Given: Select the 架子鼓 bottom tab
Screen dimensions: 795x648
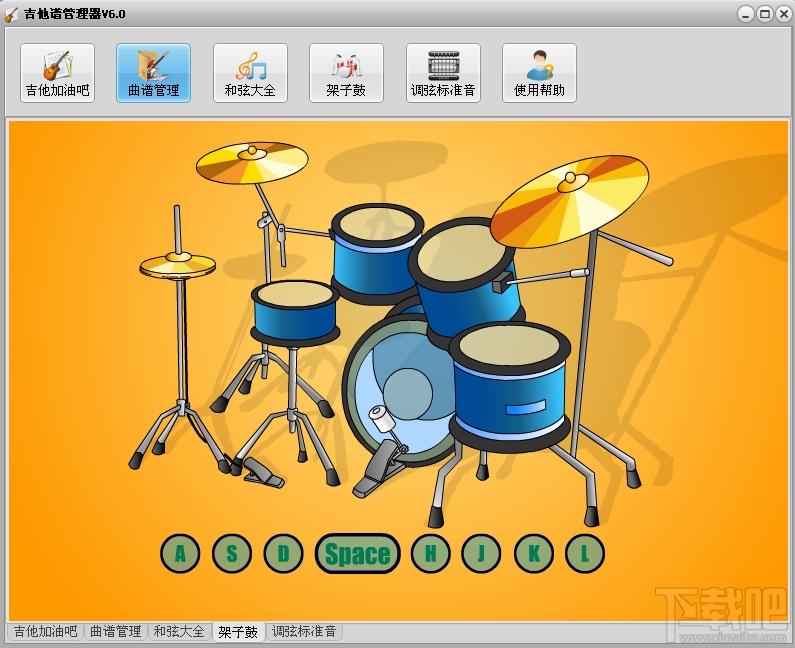Looking at the screenshot, I should (238, 632).
